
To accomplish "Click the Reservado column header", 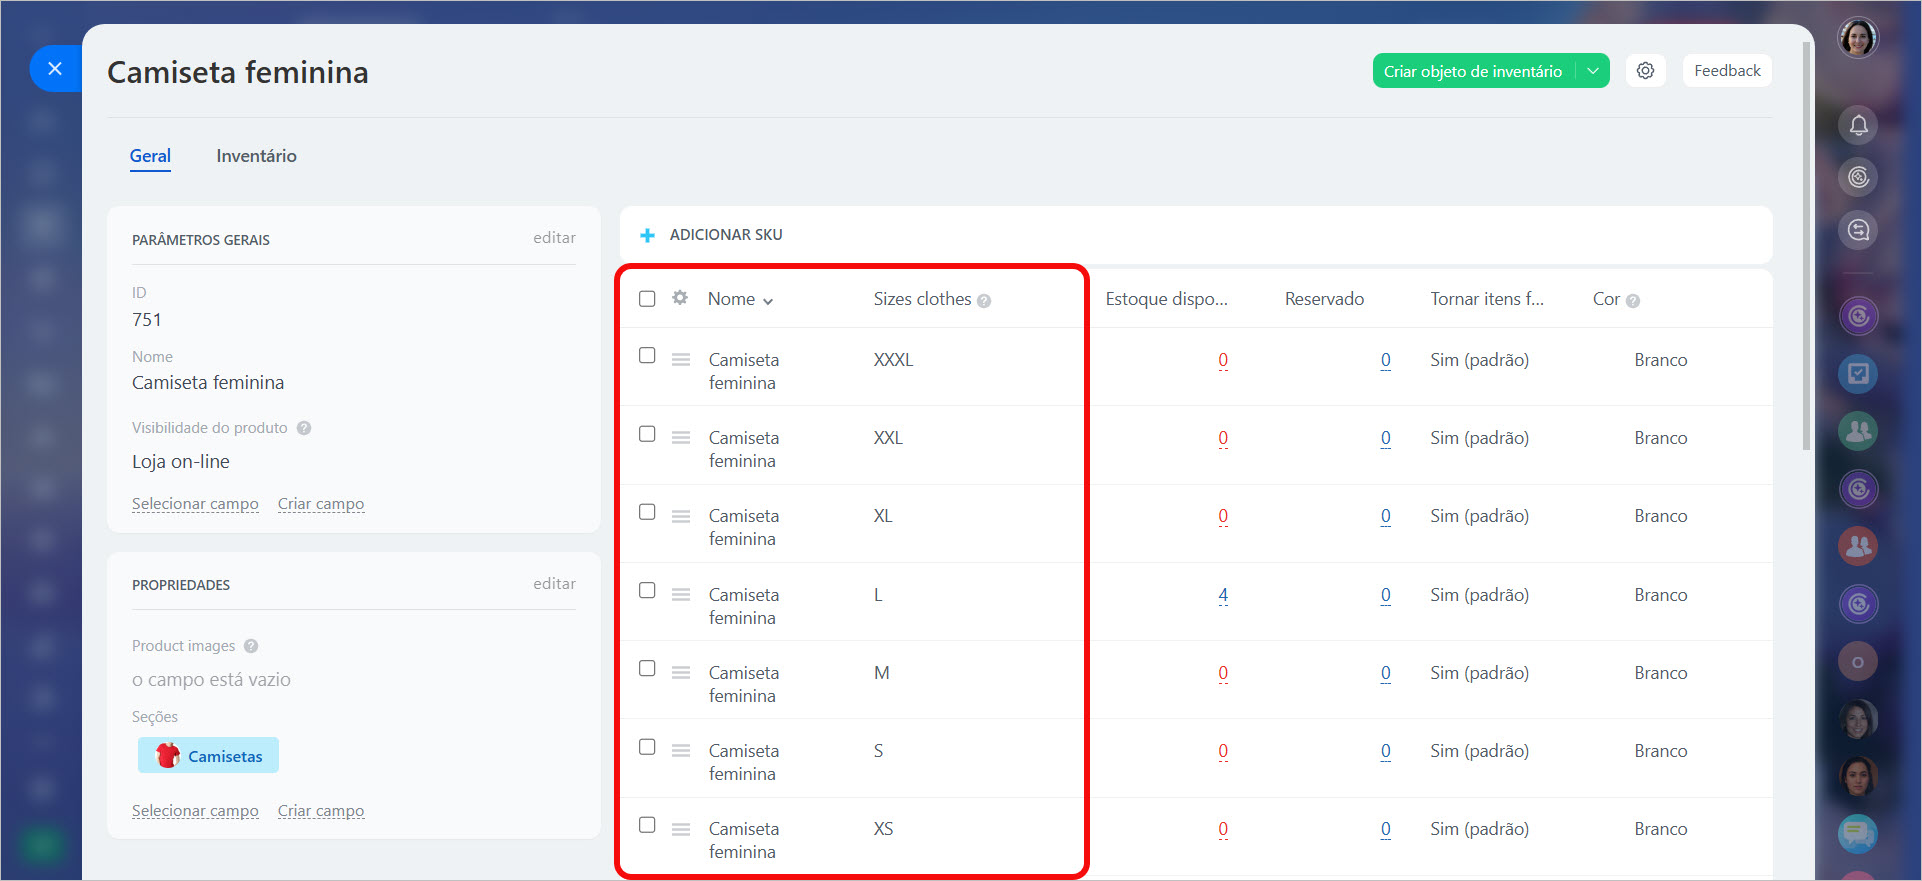I will (x=1324, y=299).
